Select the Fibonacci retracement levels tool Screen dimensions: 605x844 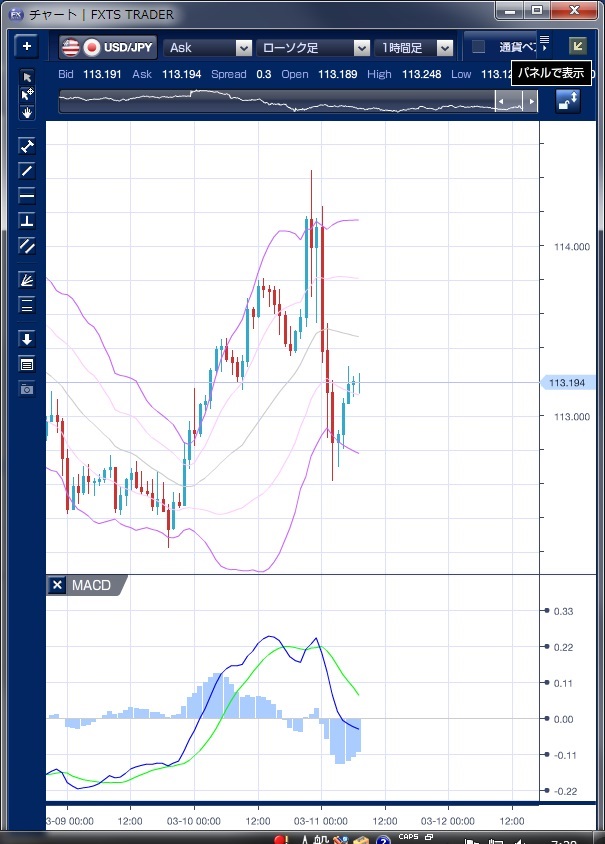click(x=27, y=305)
